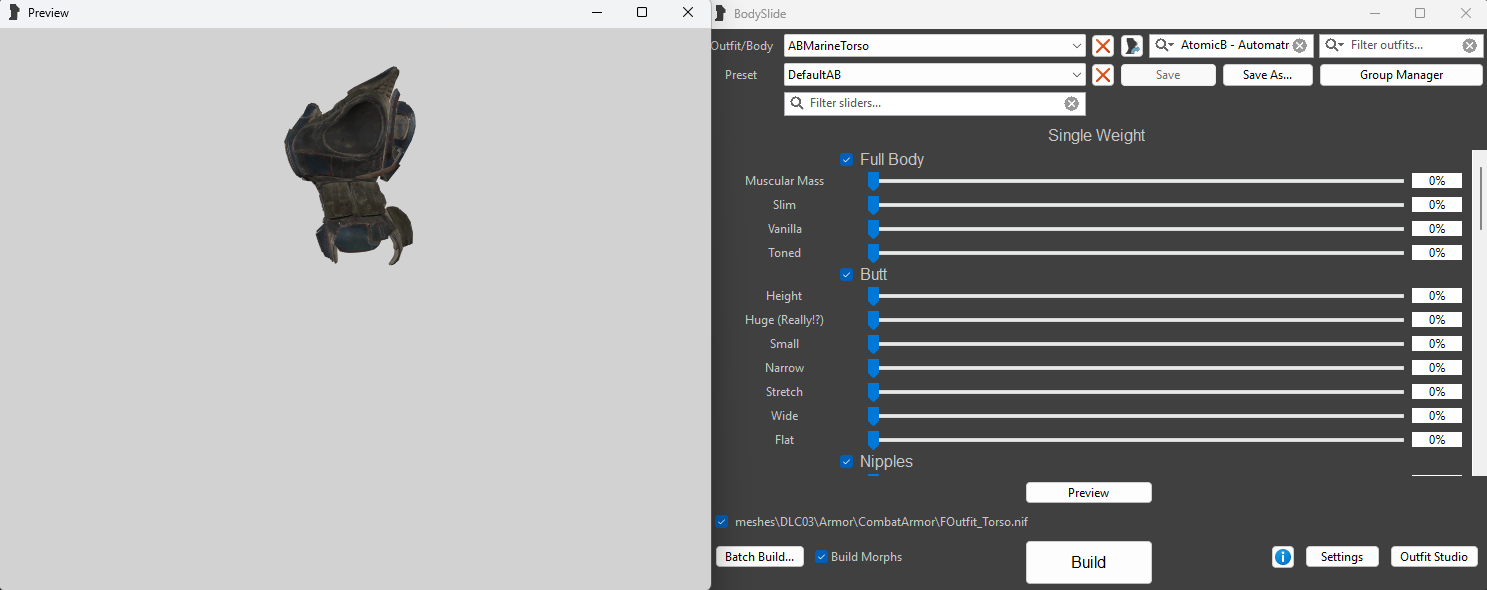Image resolution: width=1487 pixels, height=590 pixels.
Task: Click the Wide slider handle
Action: click(x=873, y=416)
